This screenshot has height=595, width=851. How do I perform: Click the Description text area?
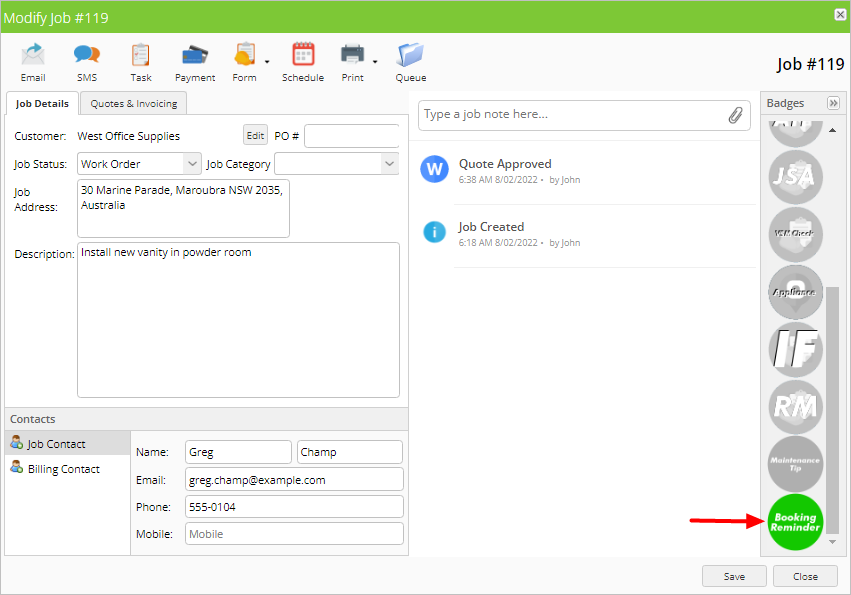(239, 320)
